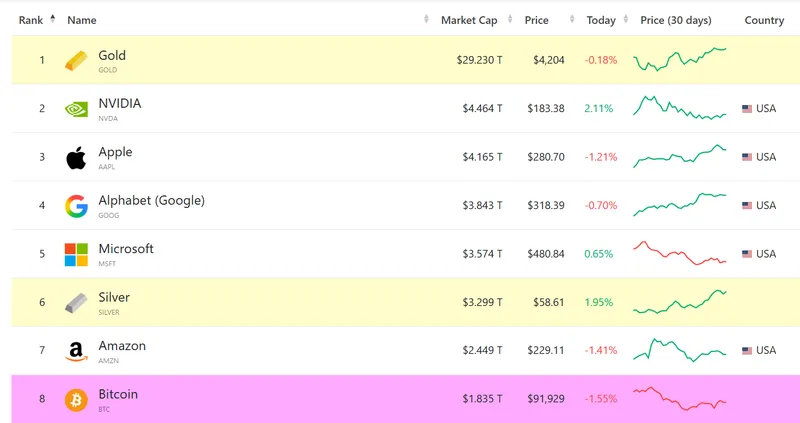Viewport: 800px width, 423px height.
Task: Click Bitcoin's 30-day price sparkline
Action: coord(680,399)
